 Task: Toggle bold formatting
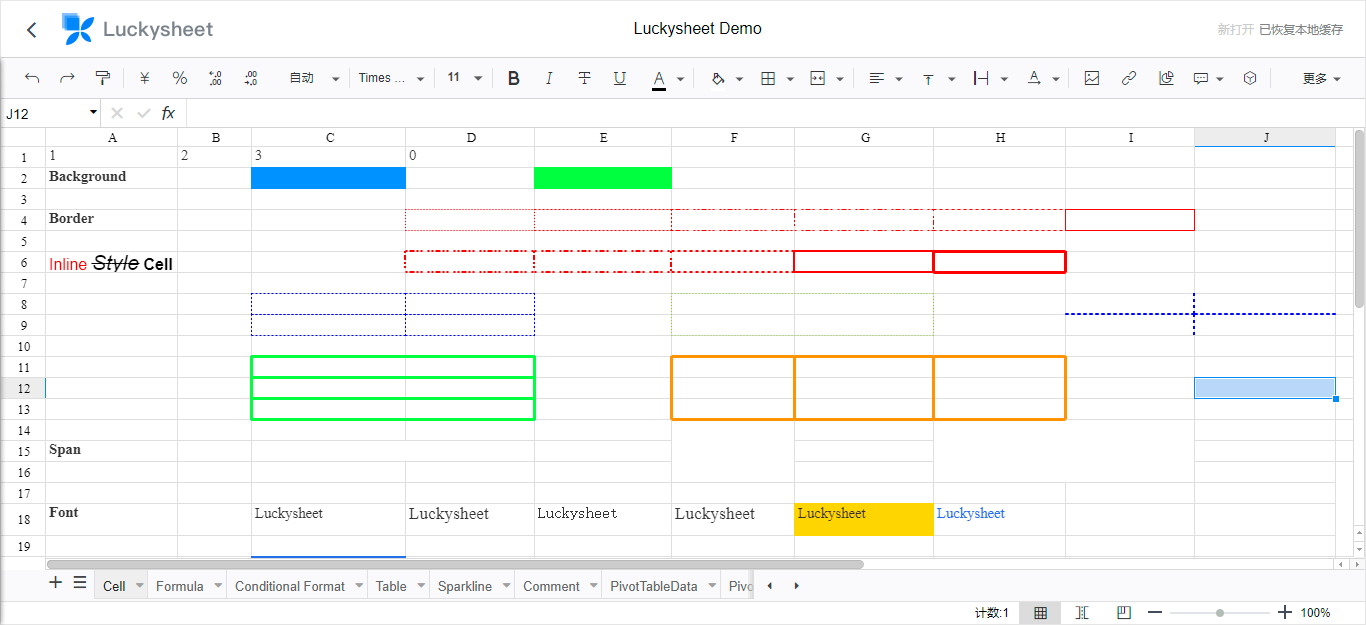514,78
